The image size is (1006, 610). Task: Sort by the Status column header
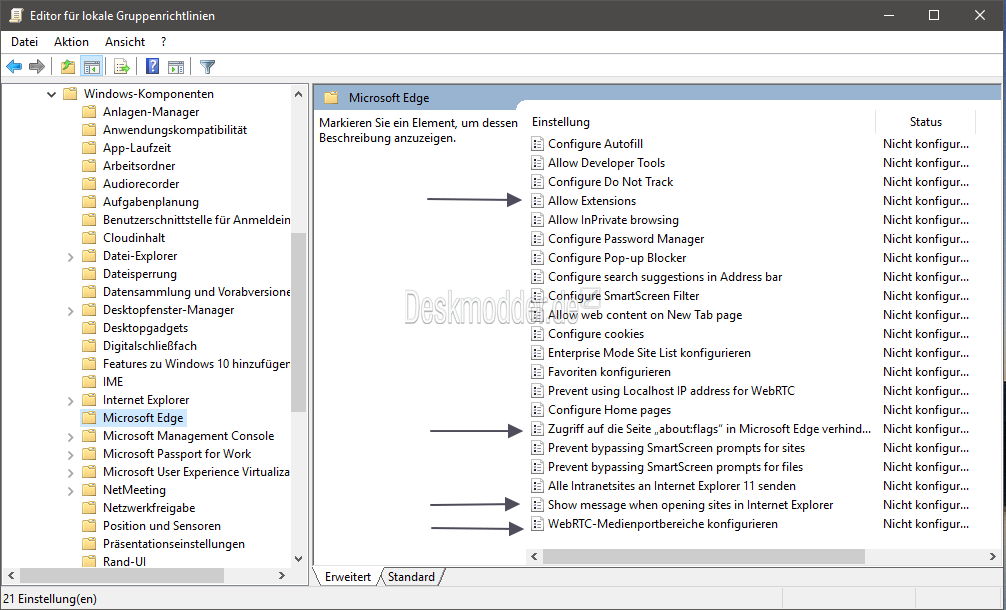click(x=926, y=122)
